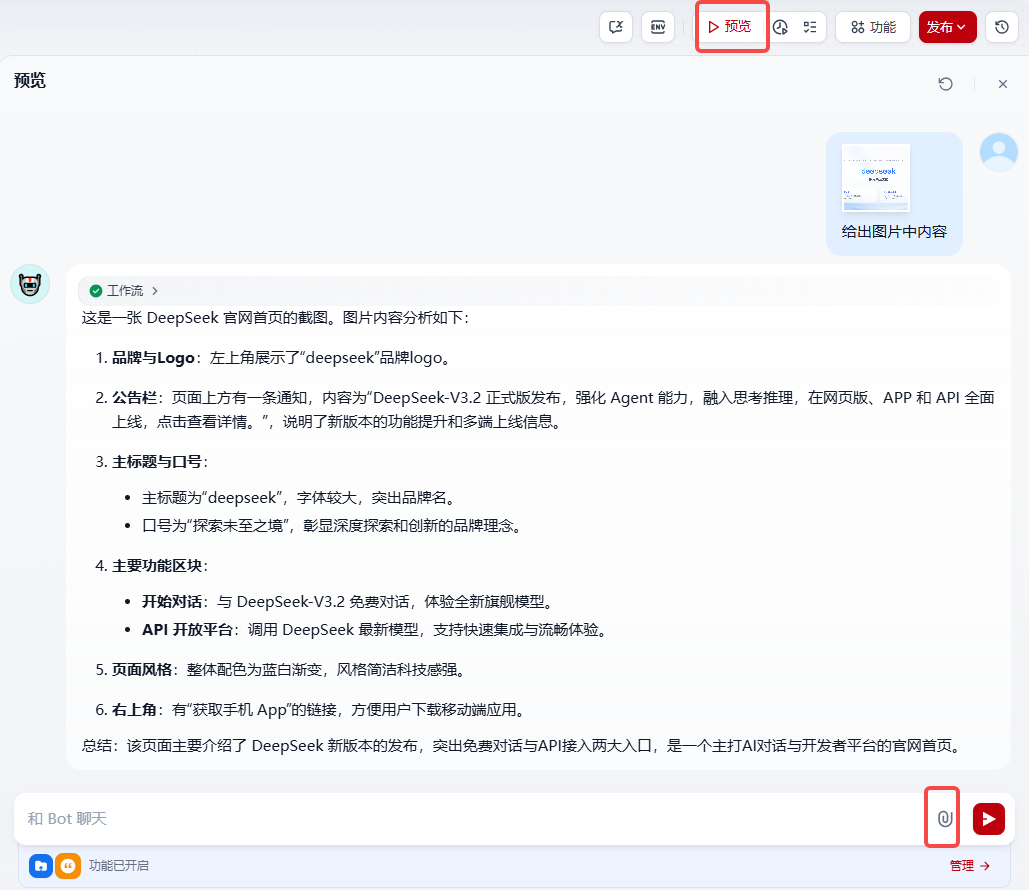1029x890 pixels.
Task: Click the orange quote feature icon
Action: coord(68,866)
